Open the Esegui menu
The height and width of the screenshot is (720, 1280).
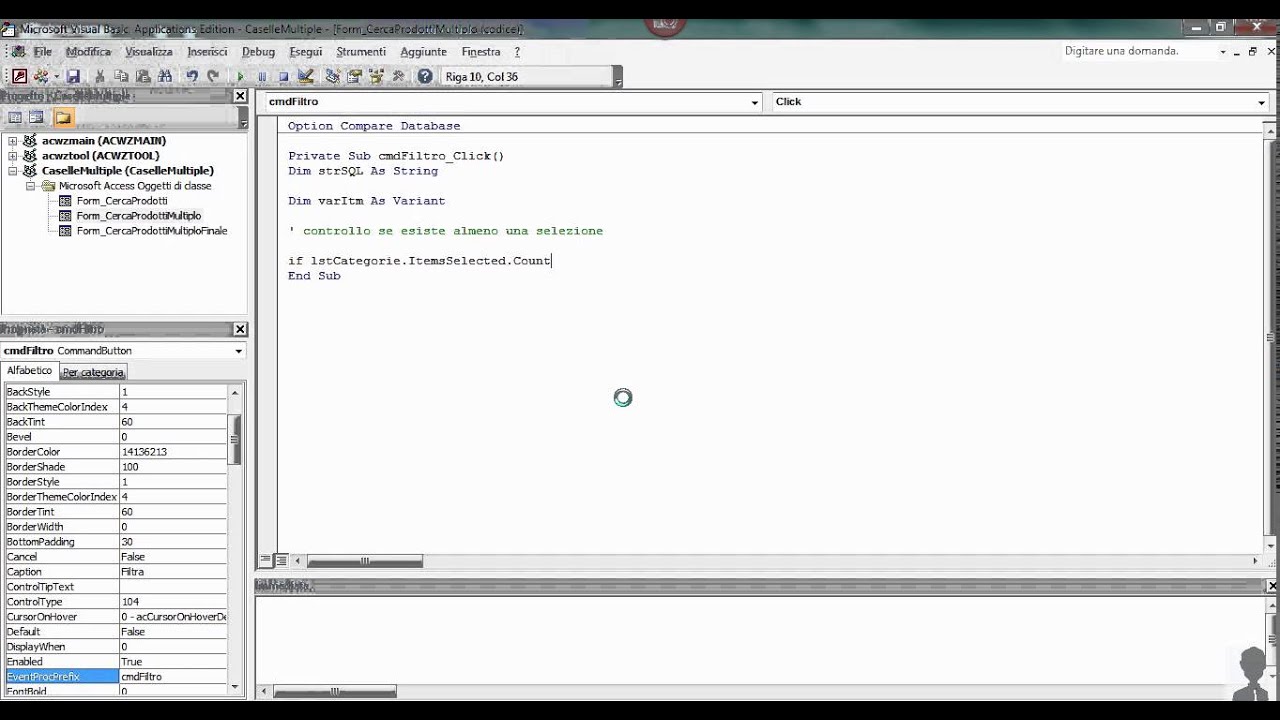tap(306, 51)
